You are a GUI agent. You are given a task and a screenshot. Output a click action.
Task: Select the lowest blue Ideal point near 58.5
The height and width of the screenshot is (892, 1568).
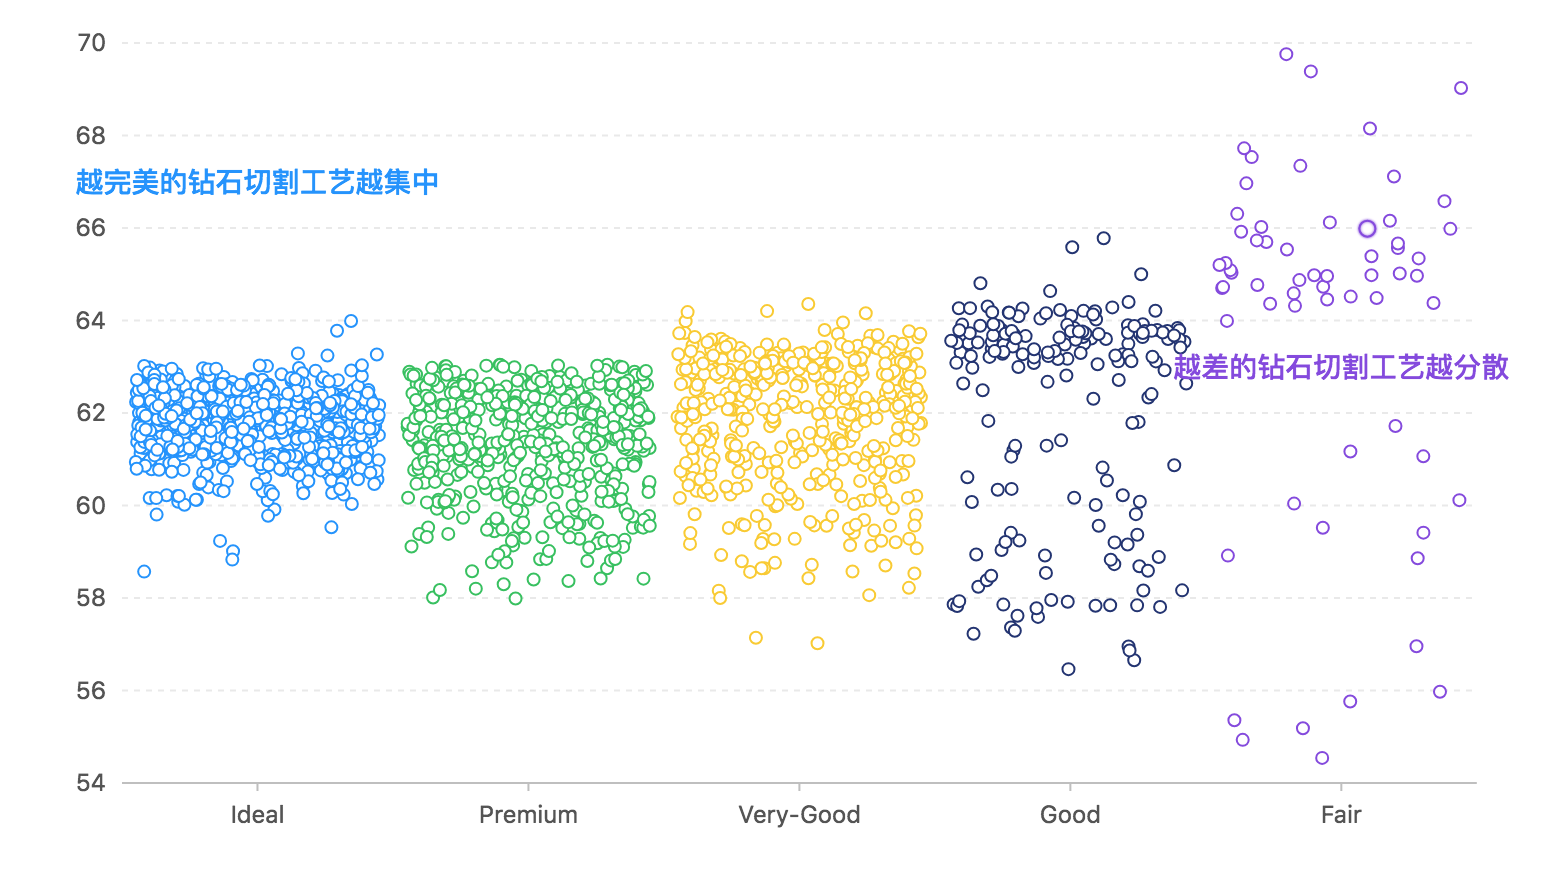tap(144, 572)
